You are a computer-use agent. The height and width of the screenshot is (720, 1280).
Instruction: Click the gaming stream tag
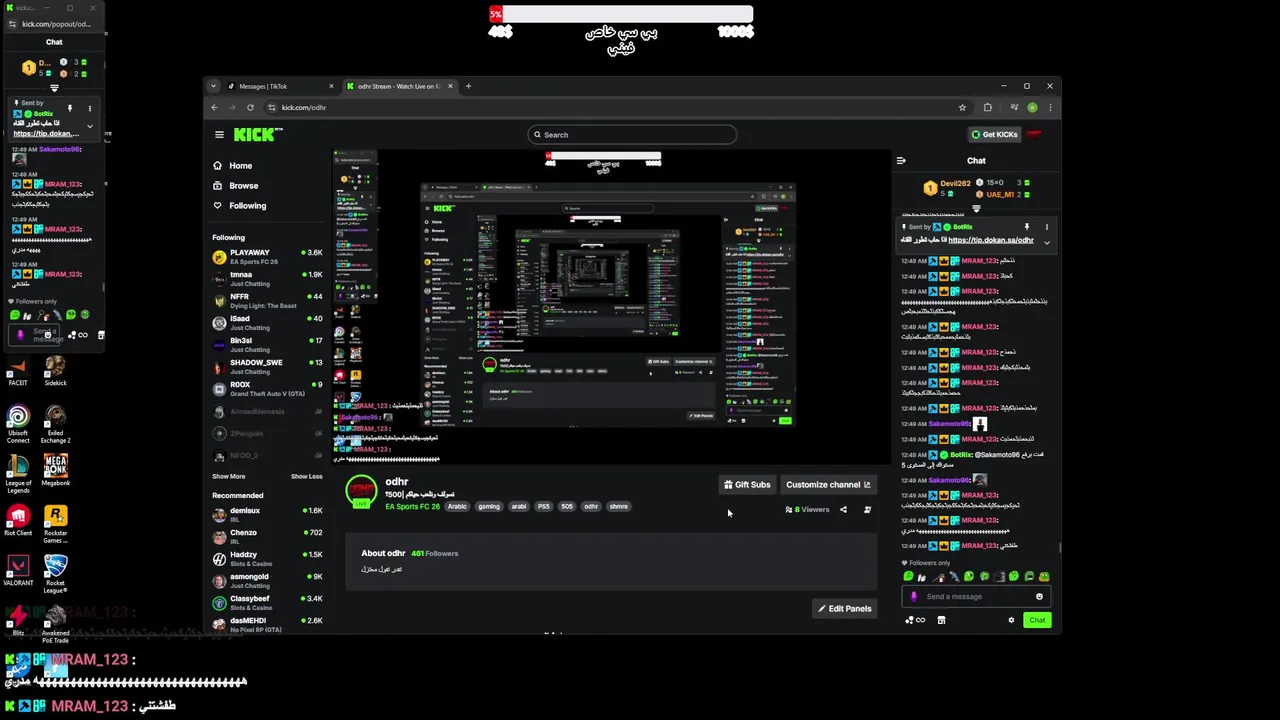(x=489, y=507)
